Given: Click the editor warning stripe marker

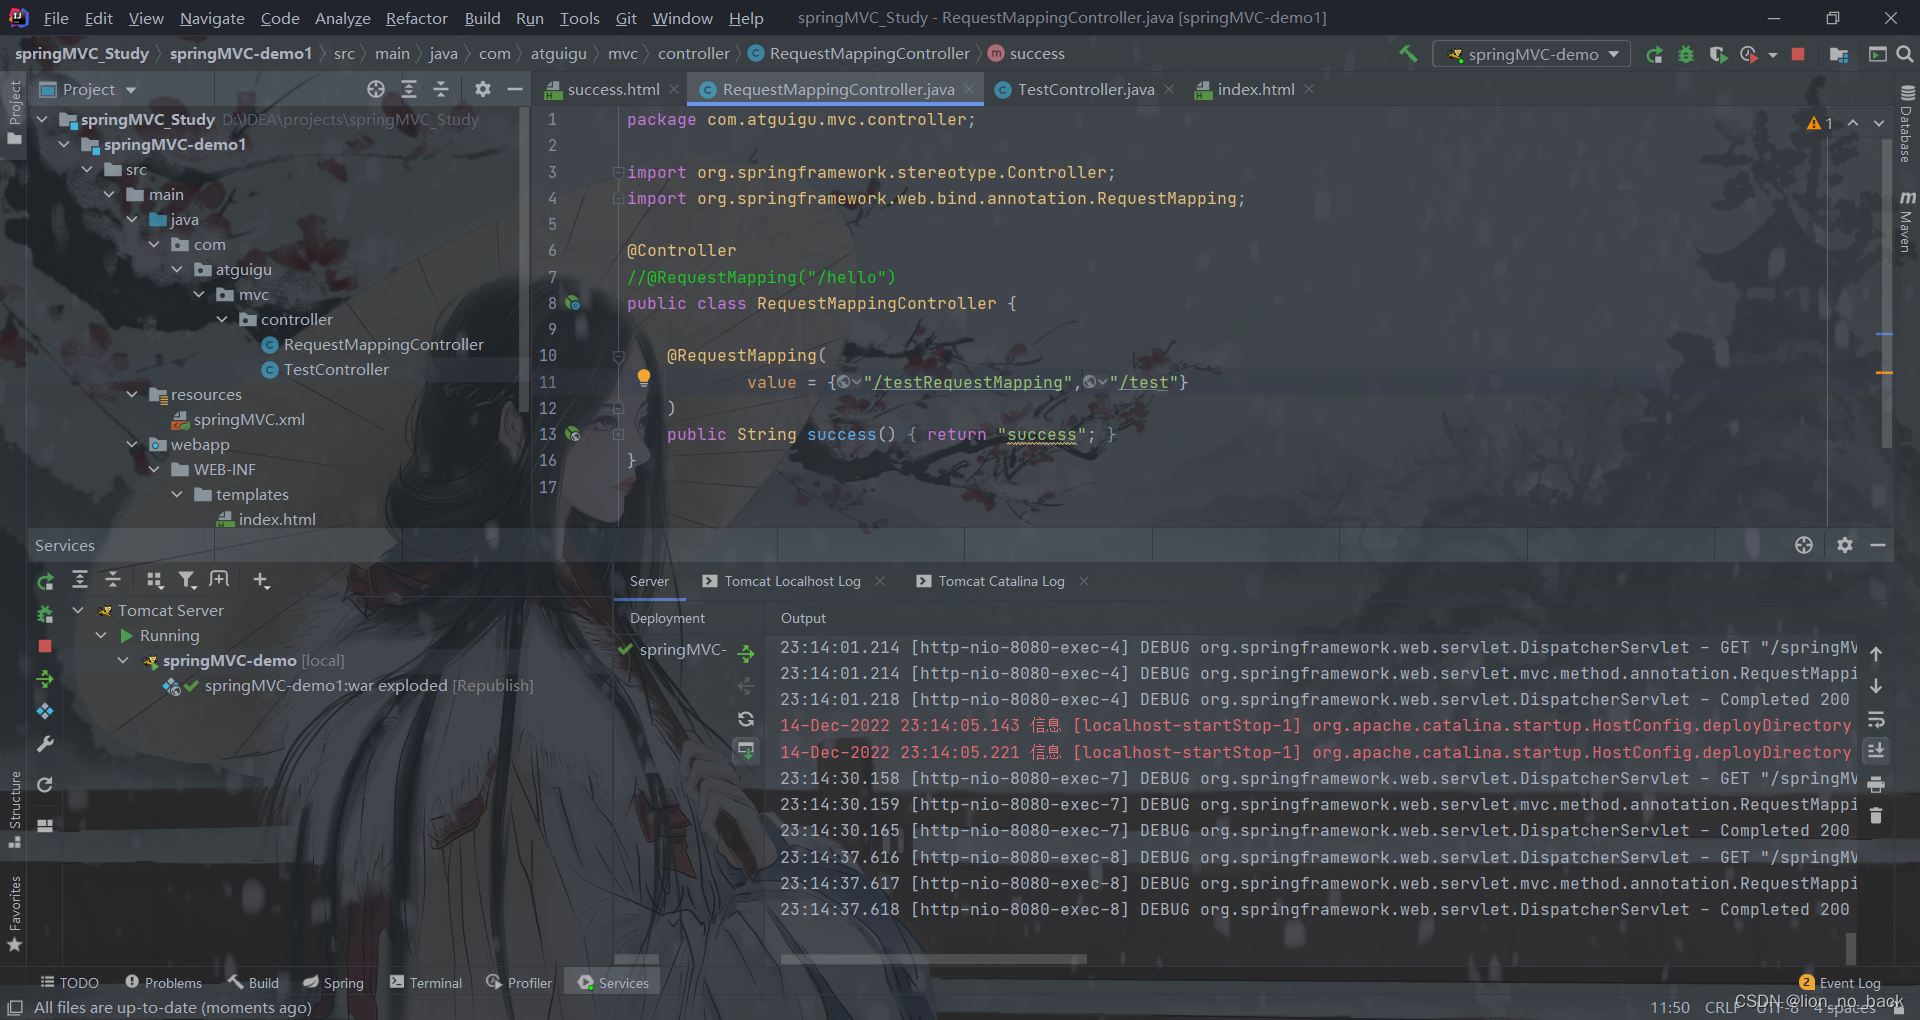Looking at the screenshot, I should [x=1884, y=372].
